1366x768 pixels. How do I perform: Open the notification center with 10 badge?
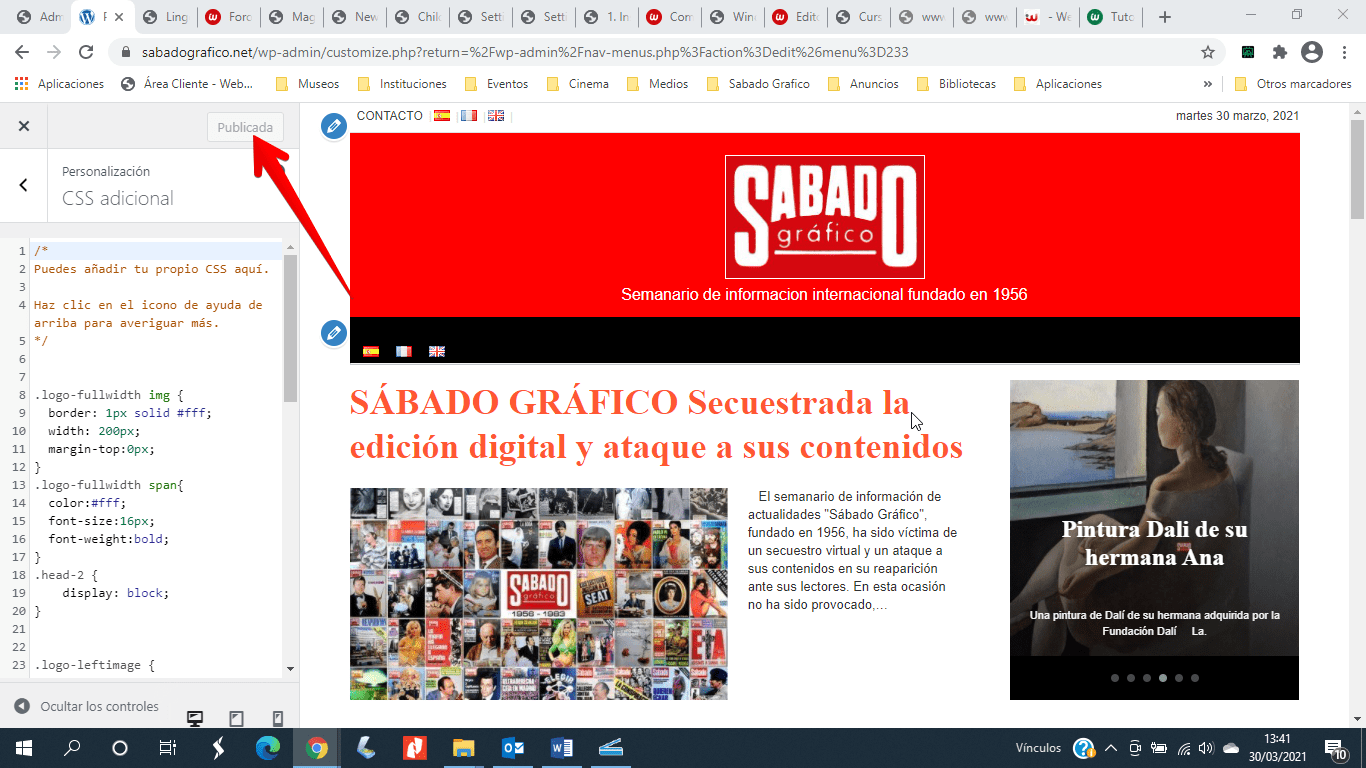[1334, 748]
